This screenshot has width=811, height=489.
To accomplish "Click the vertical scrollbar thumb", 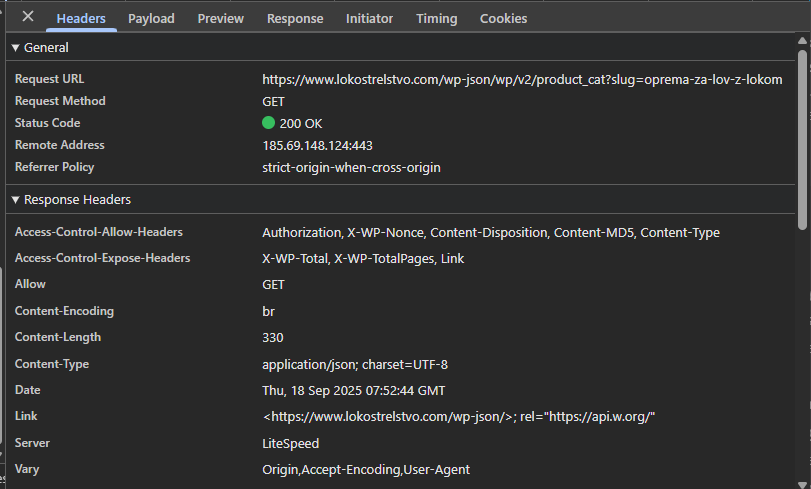I will click(x=802, y=140).
